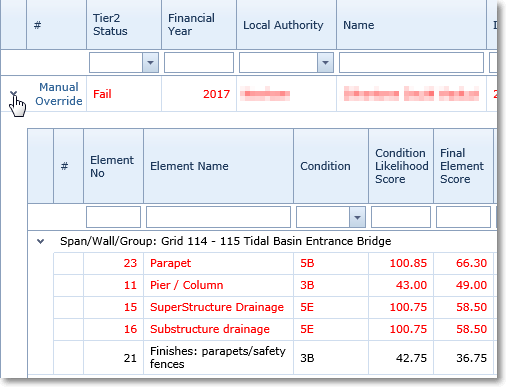Sort by Local Authority column header
506x387 pixels.
pos(286,25)
